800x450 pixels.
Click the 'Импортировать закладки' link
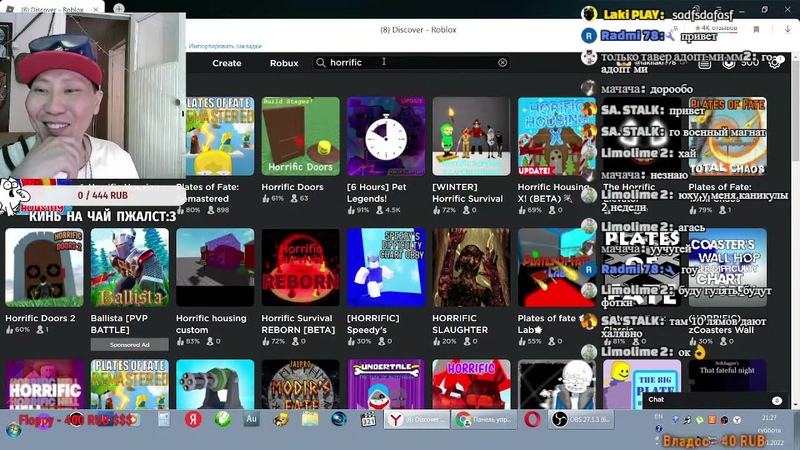[x=225, y=46]
